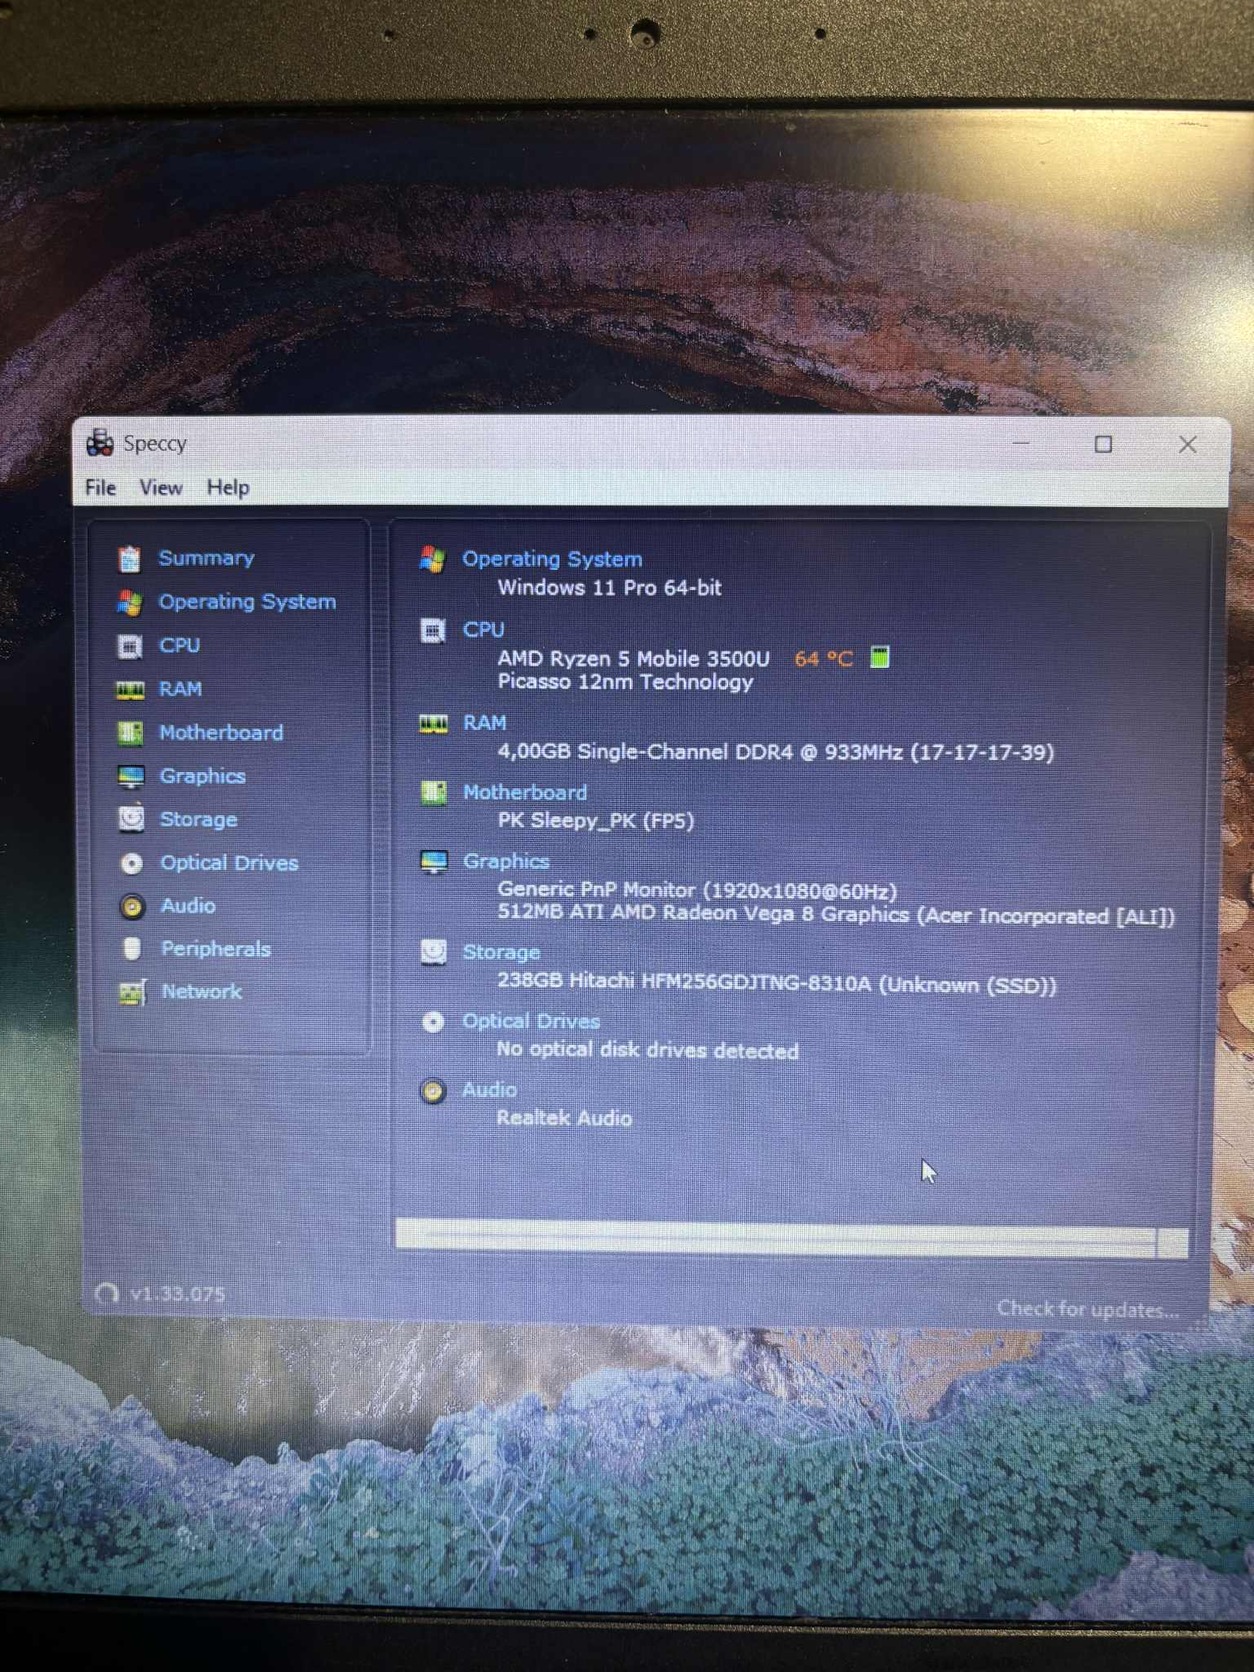Click the CPU heading link in summary
The height and width of the screenshot is (1672, 1254).
[483, 630]
